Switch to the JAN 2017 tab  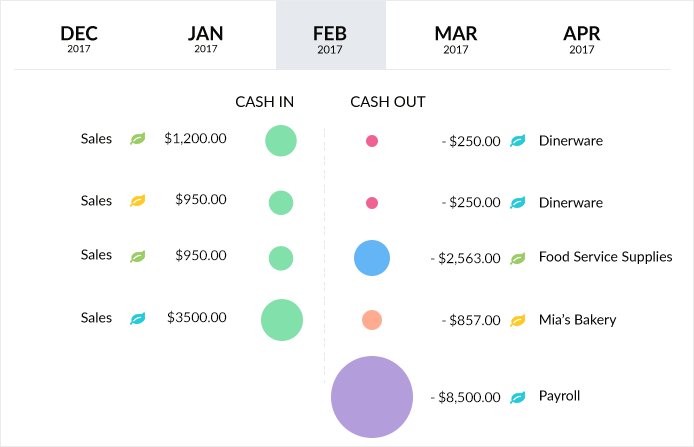[205, 38]
